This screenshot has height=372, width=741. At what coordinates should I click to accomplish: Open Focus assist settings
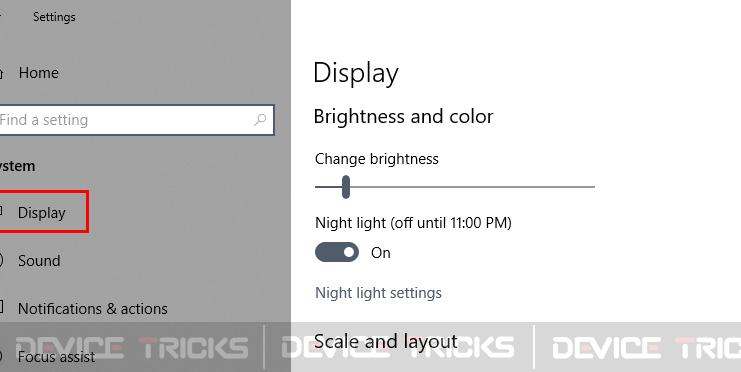click(56, 356)
